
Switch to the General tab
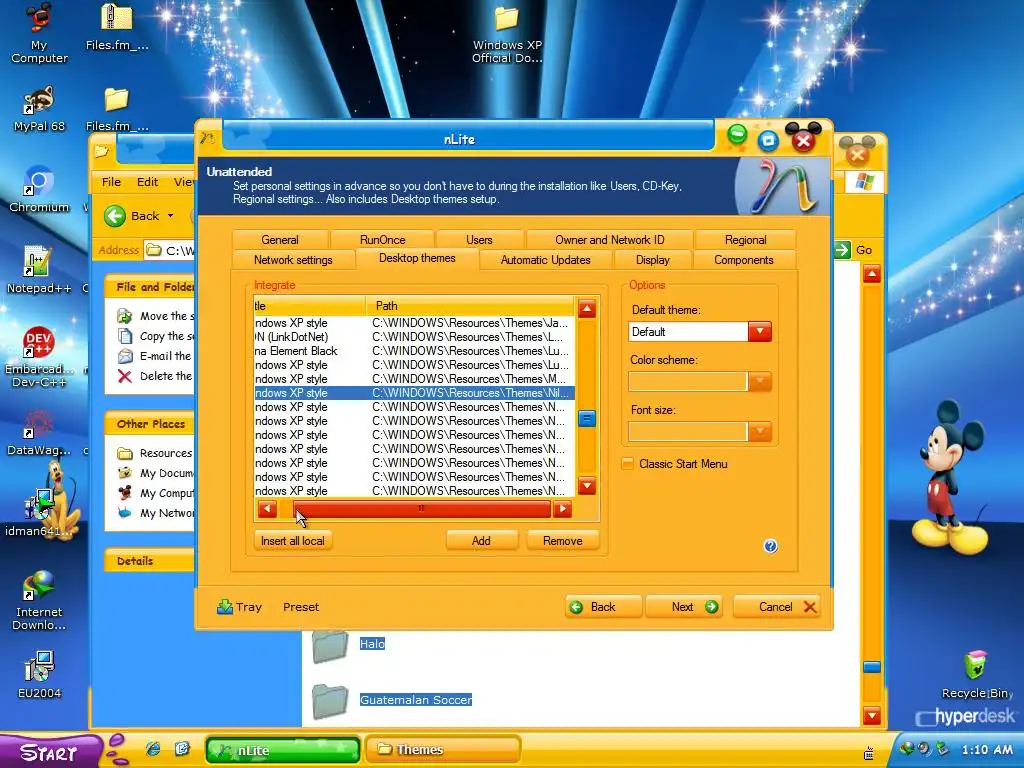tap(280, 240)
